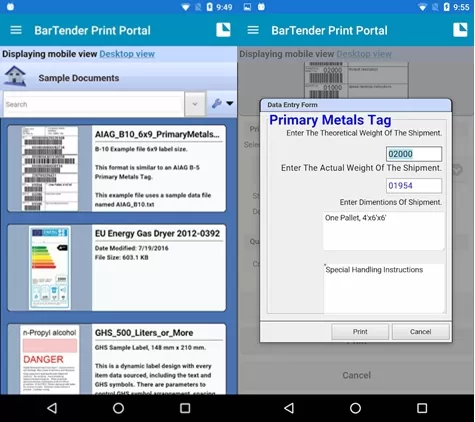The height and width of the screenshot is (422, 475).
Task: Tap Android recent apps button on left screen
Action: [x=185, y=408]
